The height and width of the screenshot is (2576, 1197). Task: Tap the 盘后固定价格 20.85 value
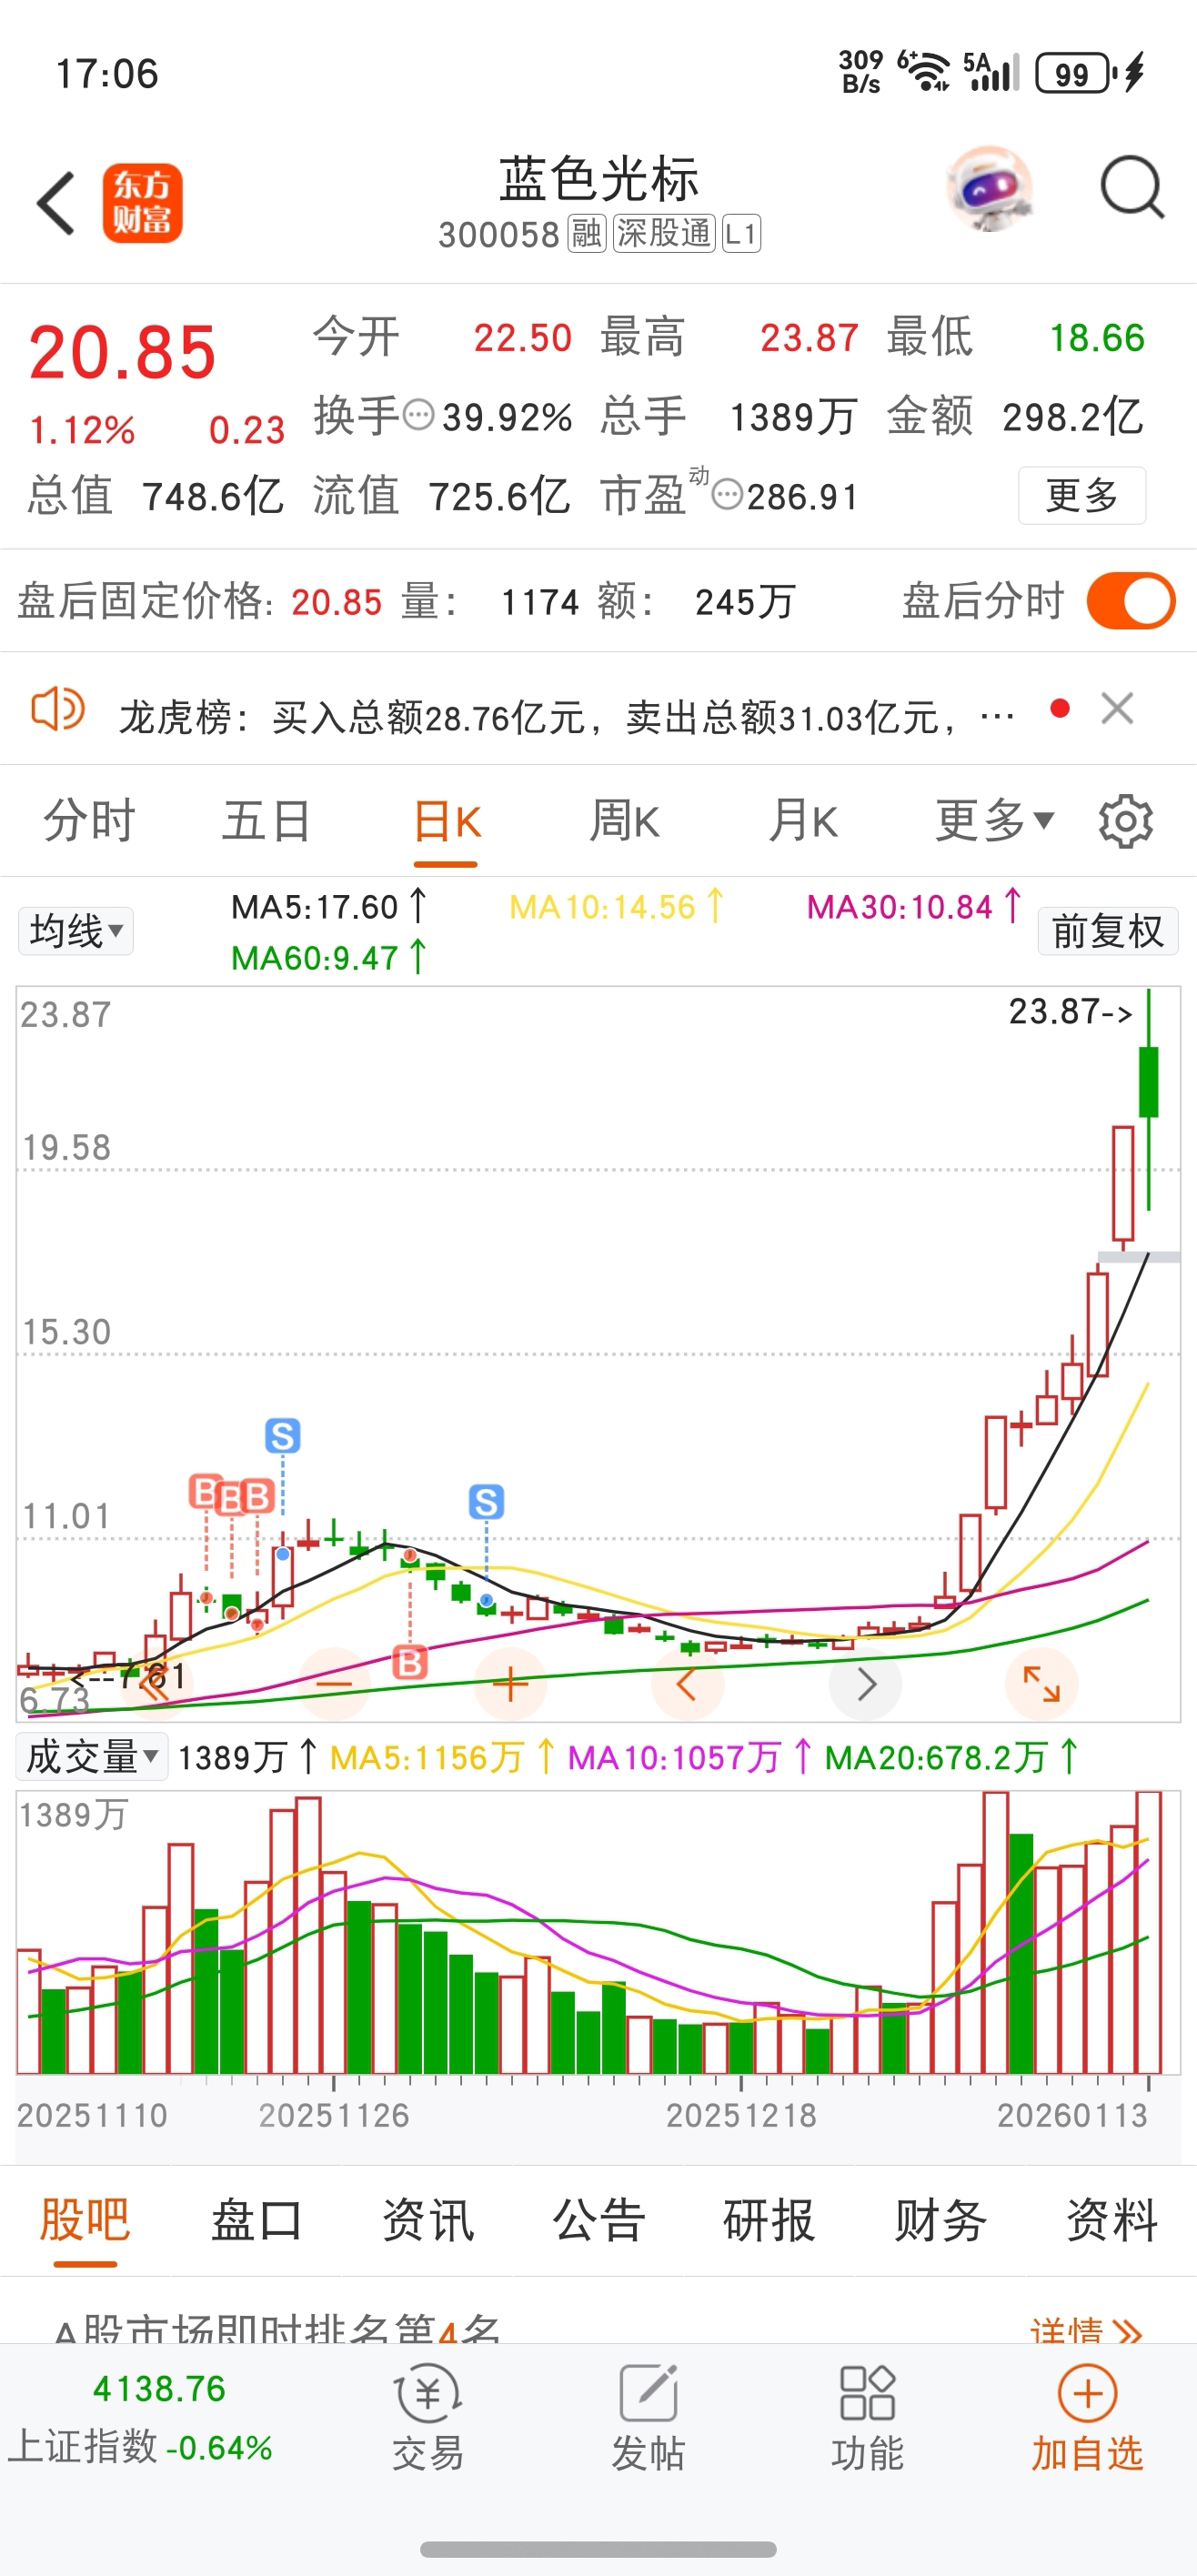click(336, 602)
